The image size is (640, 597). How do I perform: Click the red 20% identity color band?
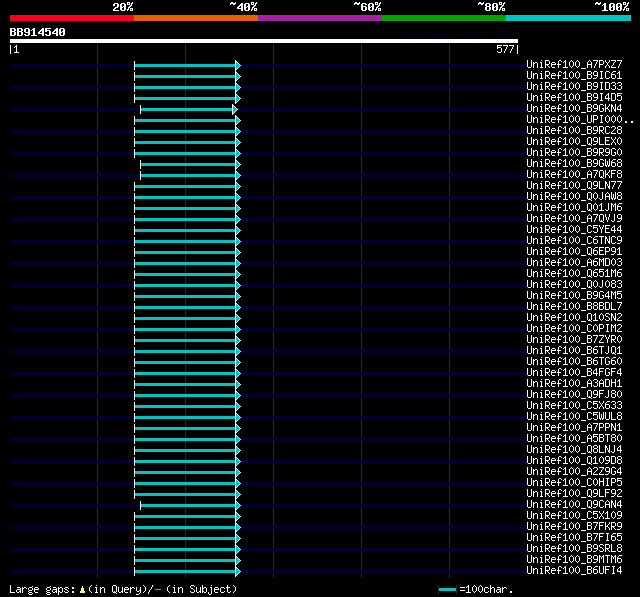tap(72, 18)
